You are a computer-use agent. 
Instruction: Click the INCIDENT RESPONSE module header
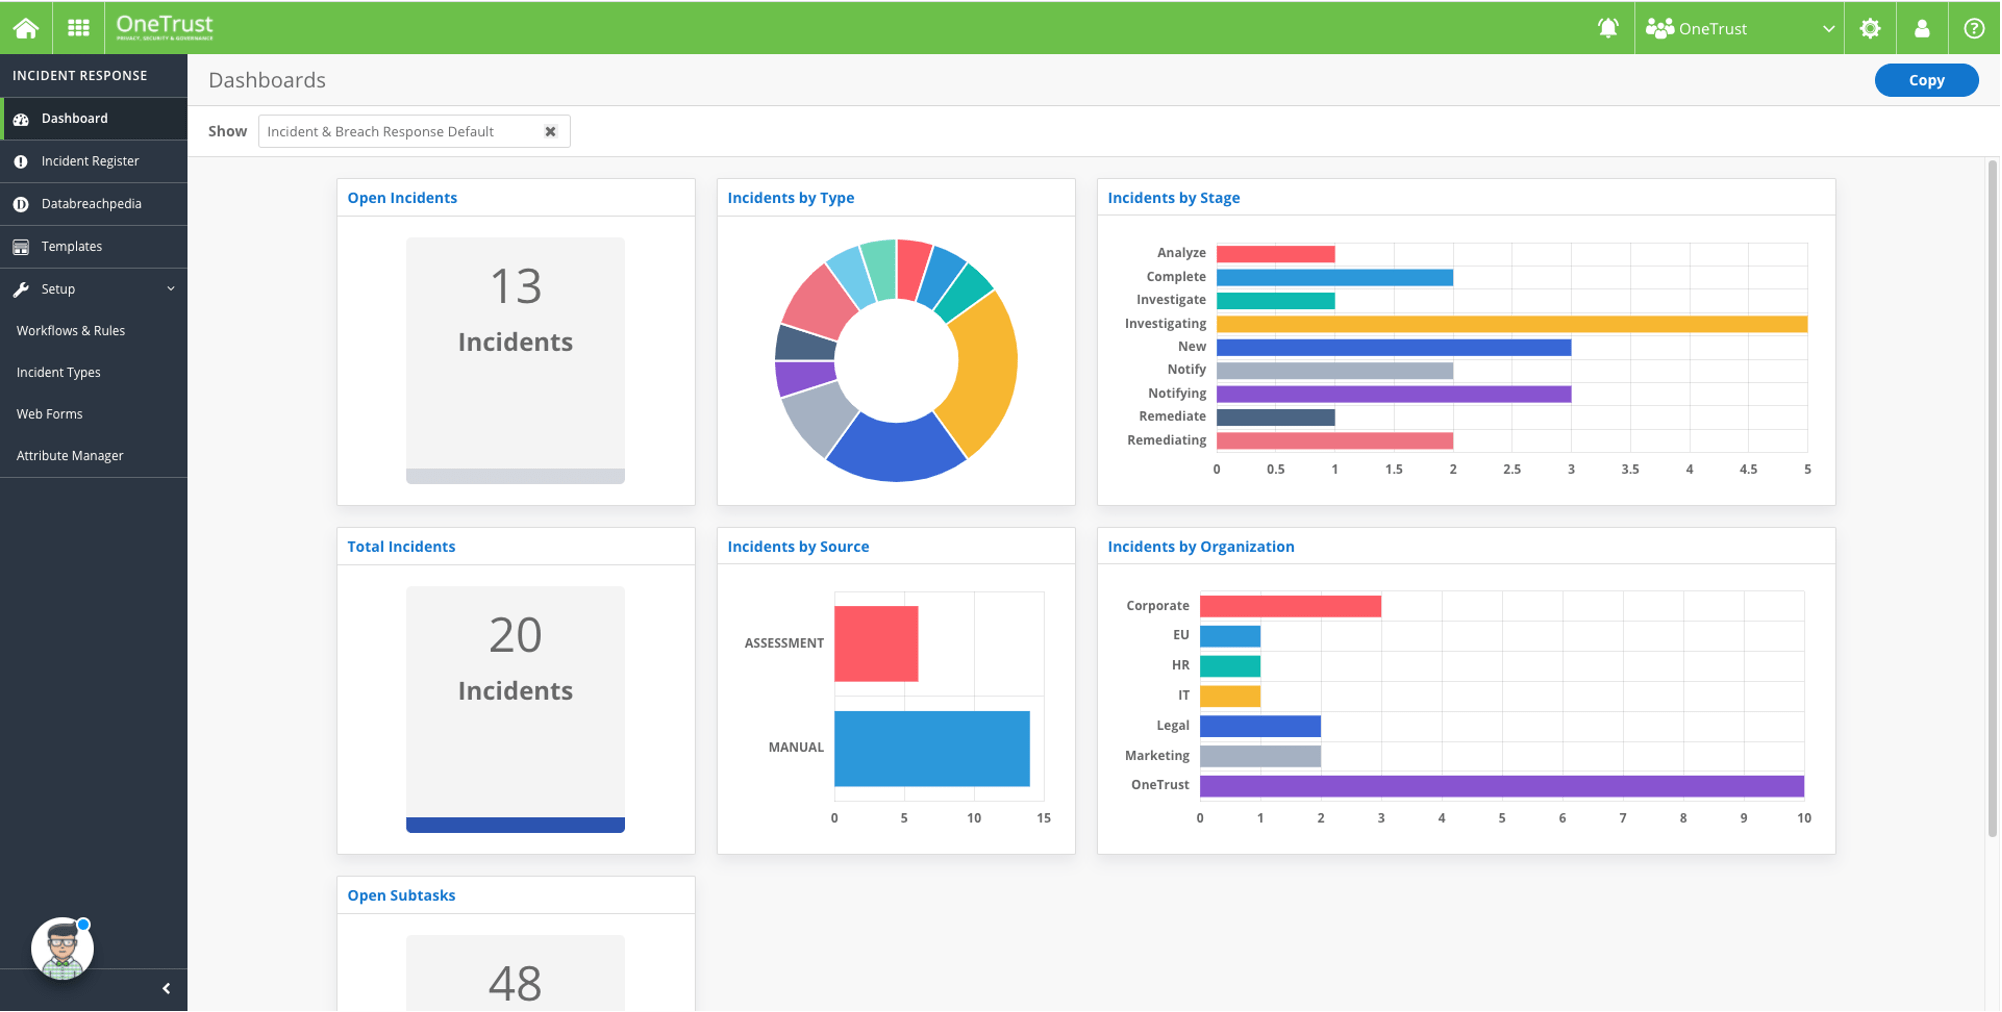(80, 76)
